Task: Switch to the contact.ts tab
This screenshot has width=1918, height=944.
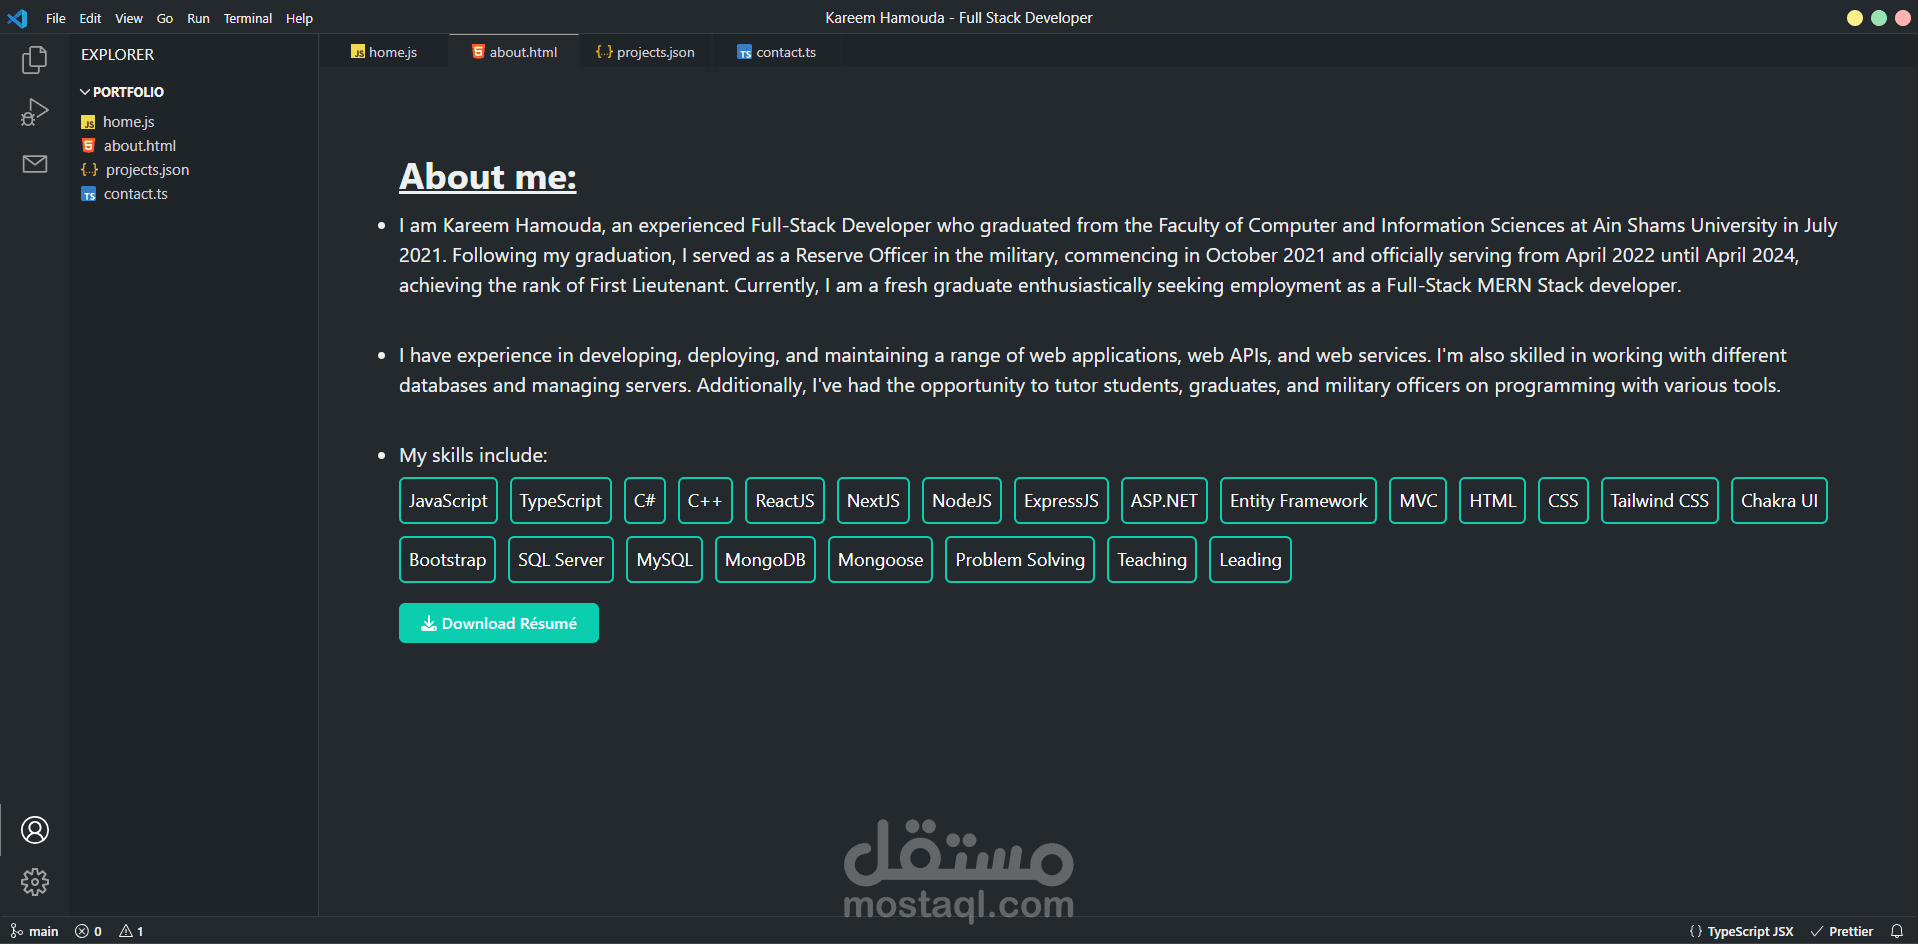Action: click(x=776, y=52)
